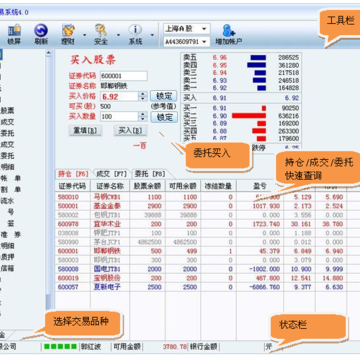Sort by the 可用余额 column header
The image size is (360, 360).
pos(183,186)
